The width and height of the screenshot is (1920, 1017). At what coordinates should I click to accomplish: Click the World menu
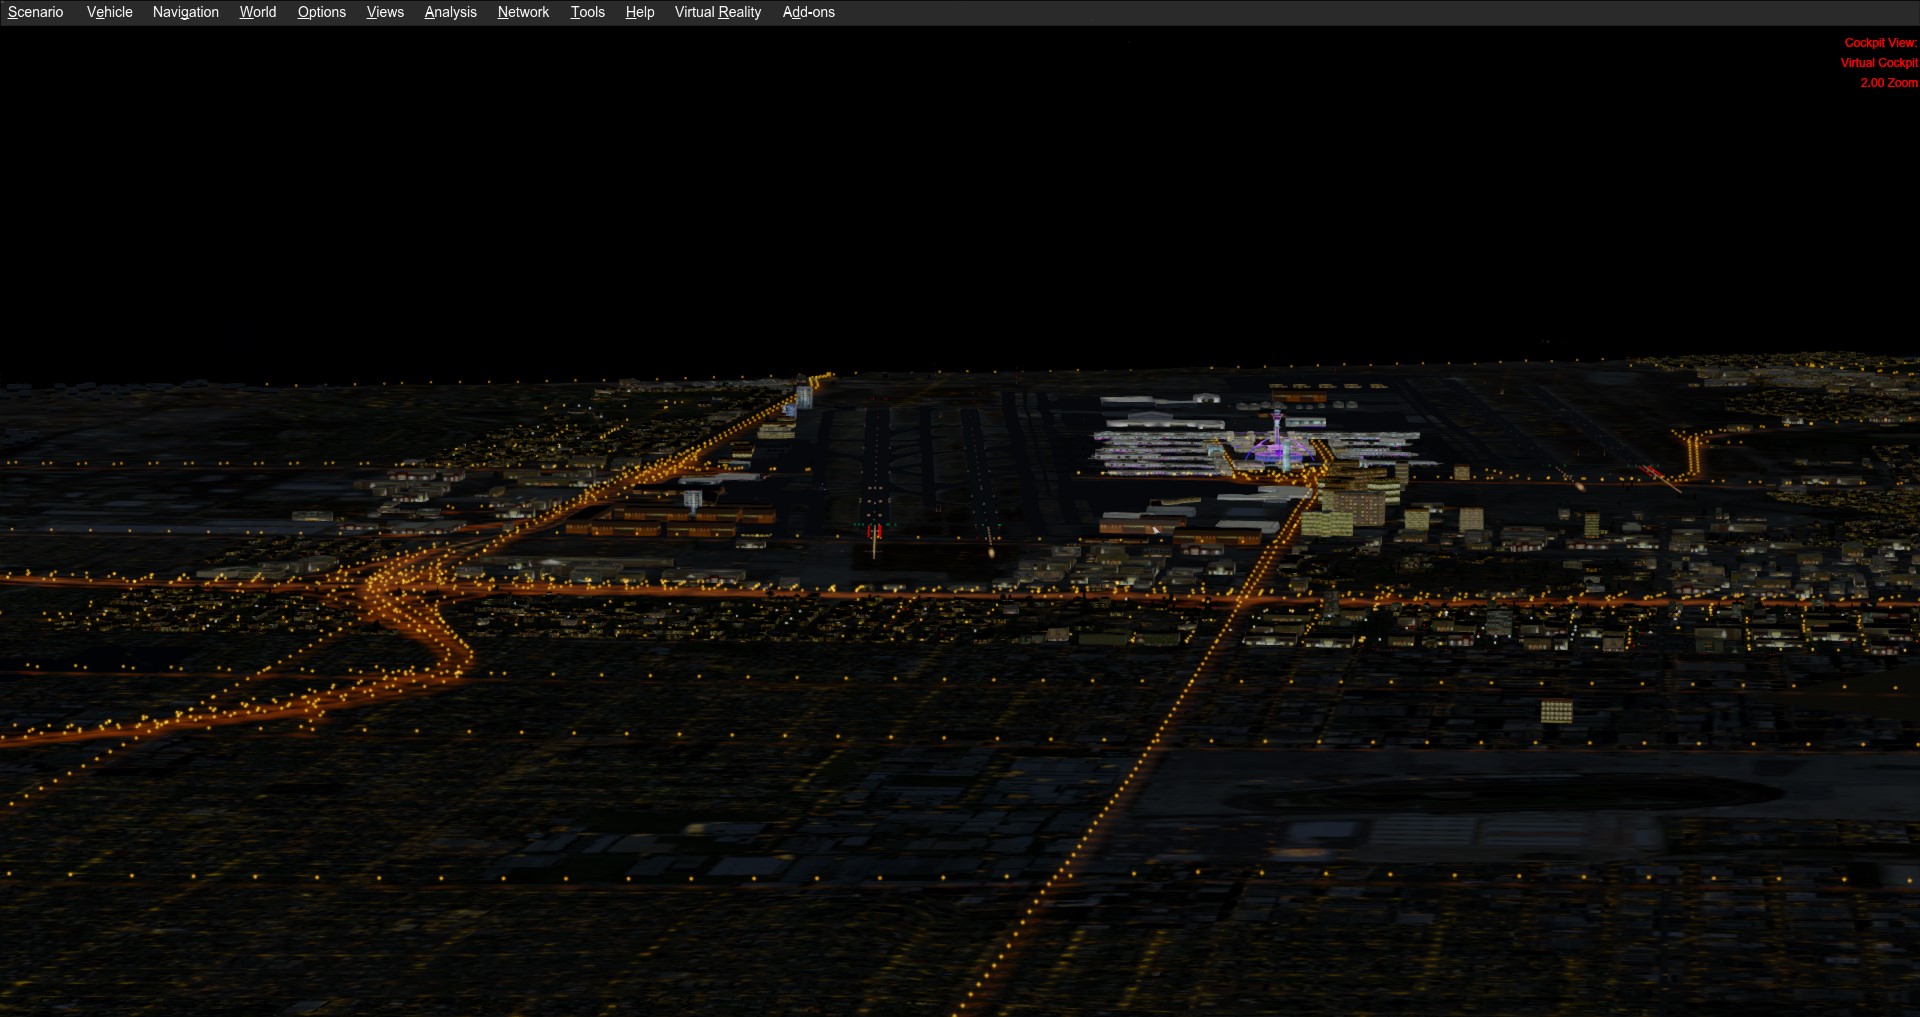click(257, 12)
